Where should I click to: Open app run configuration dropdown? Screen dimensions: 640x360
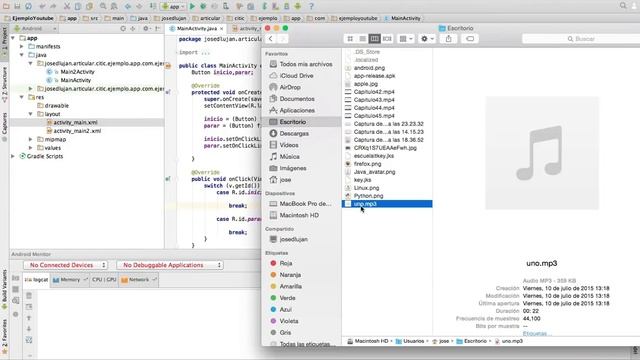pos(173,6)
